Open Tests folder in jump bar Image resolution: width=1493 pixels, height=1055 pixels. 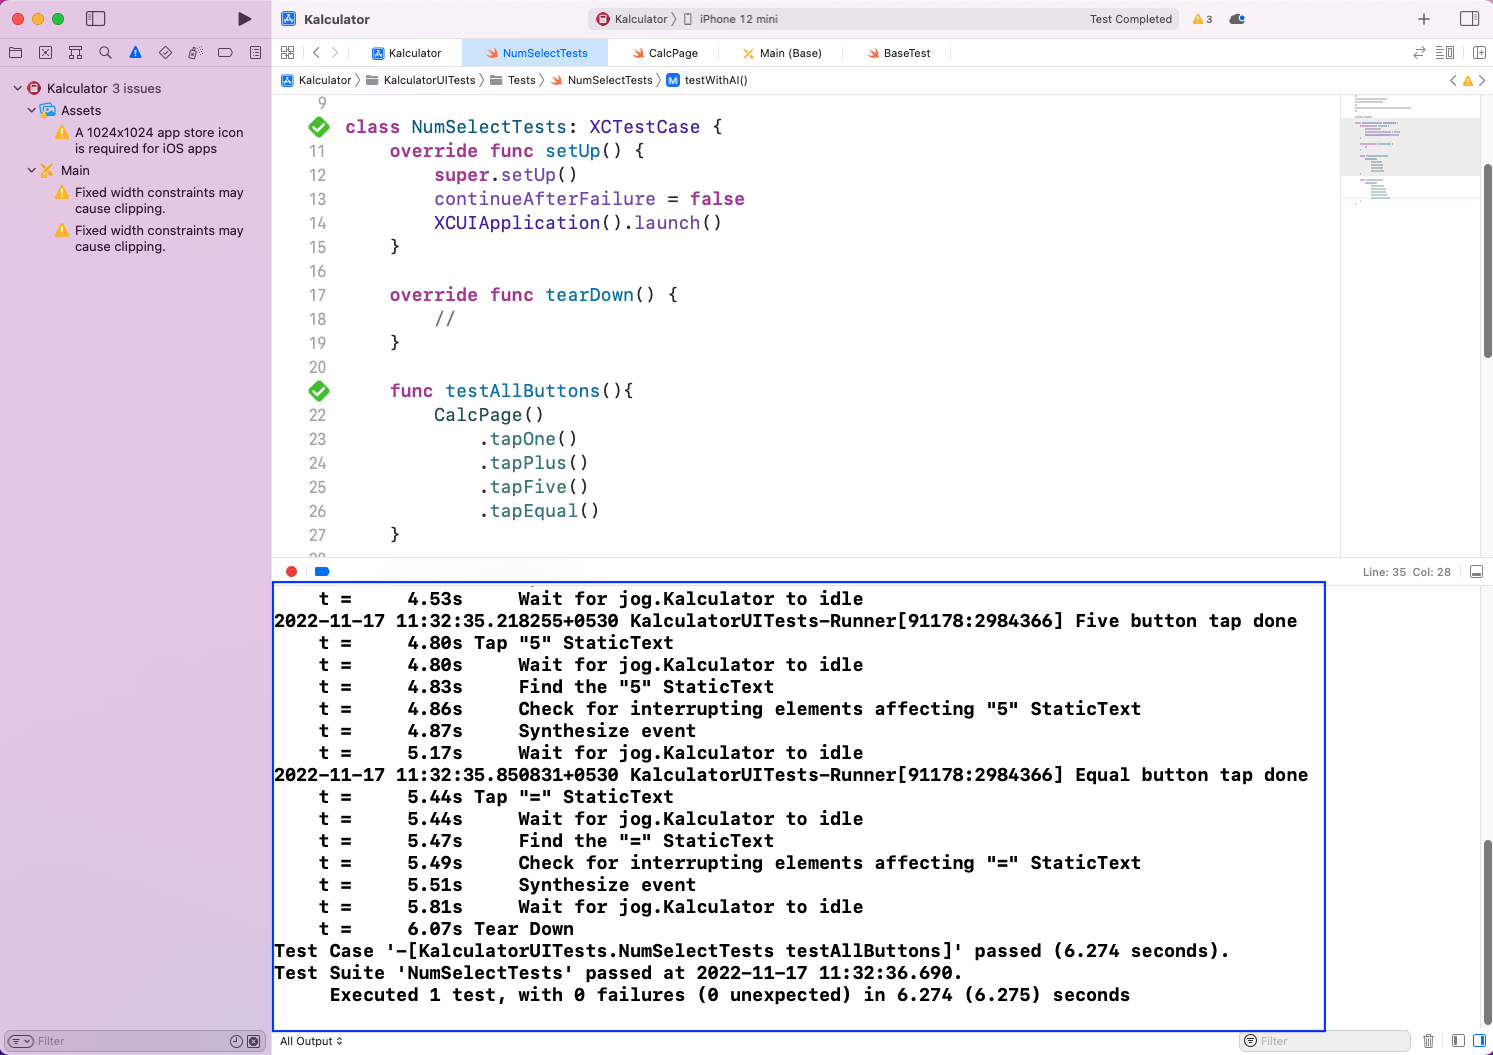point(513,80)
